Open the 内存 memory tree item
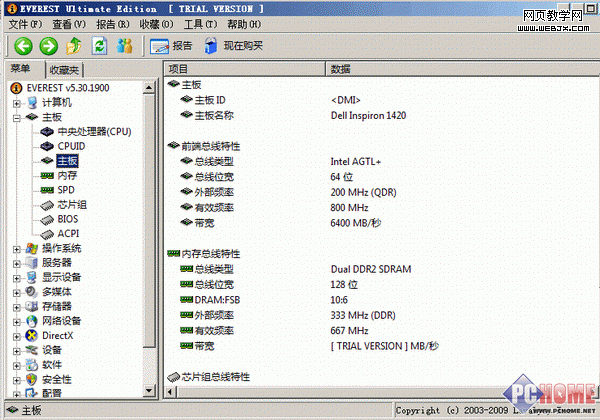The width and height of the screenshot is (600, 420). click(67, 175)
